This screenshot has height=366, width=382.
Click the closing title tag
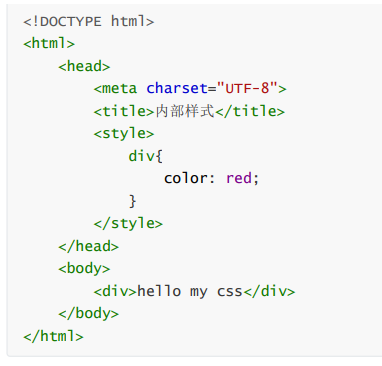click(x=250, y=111)
